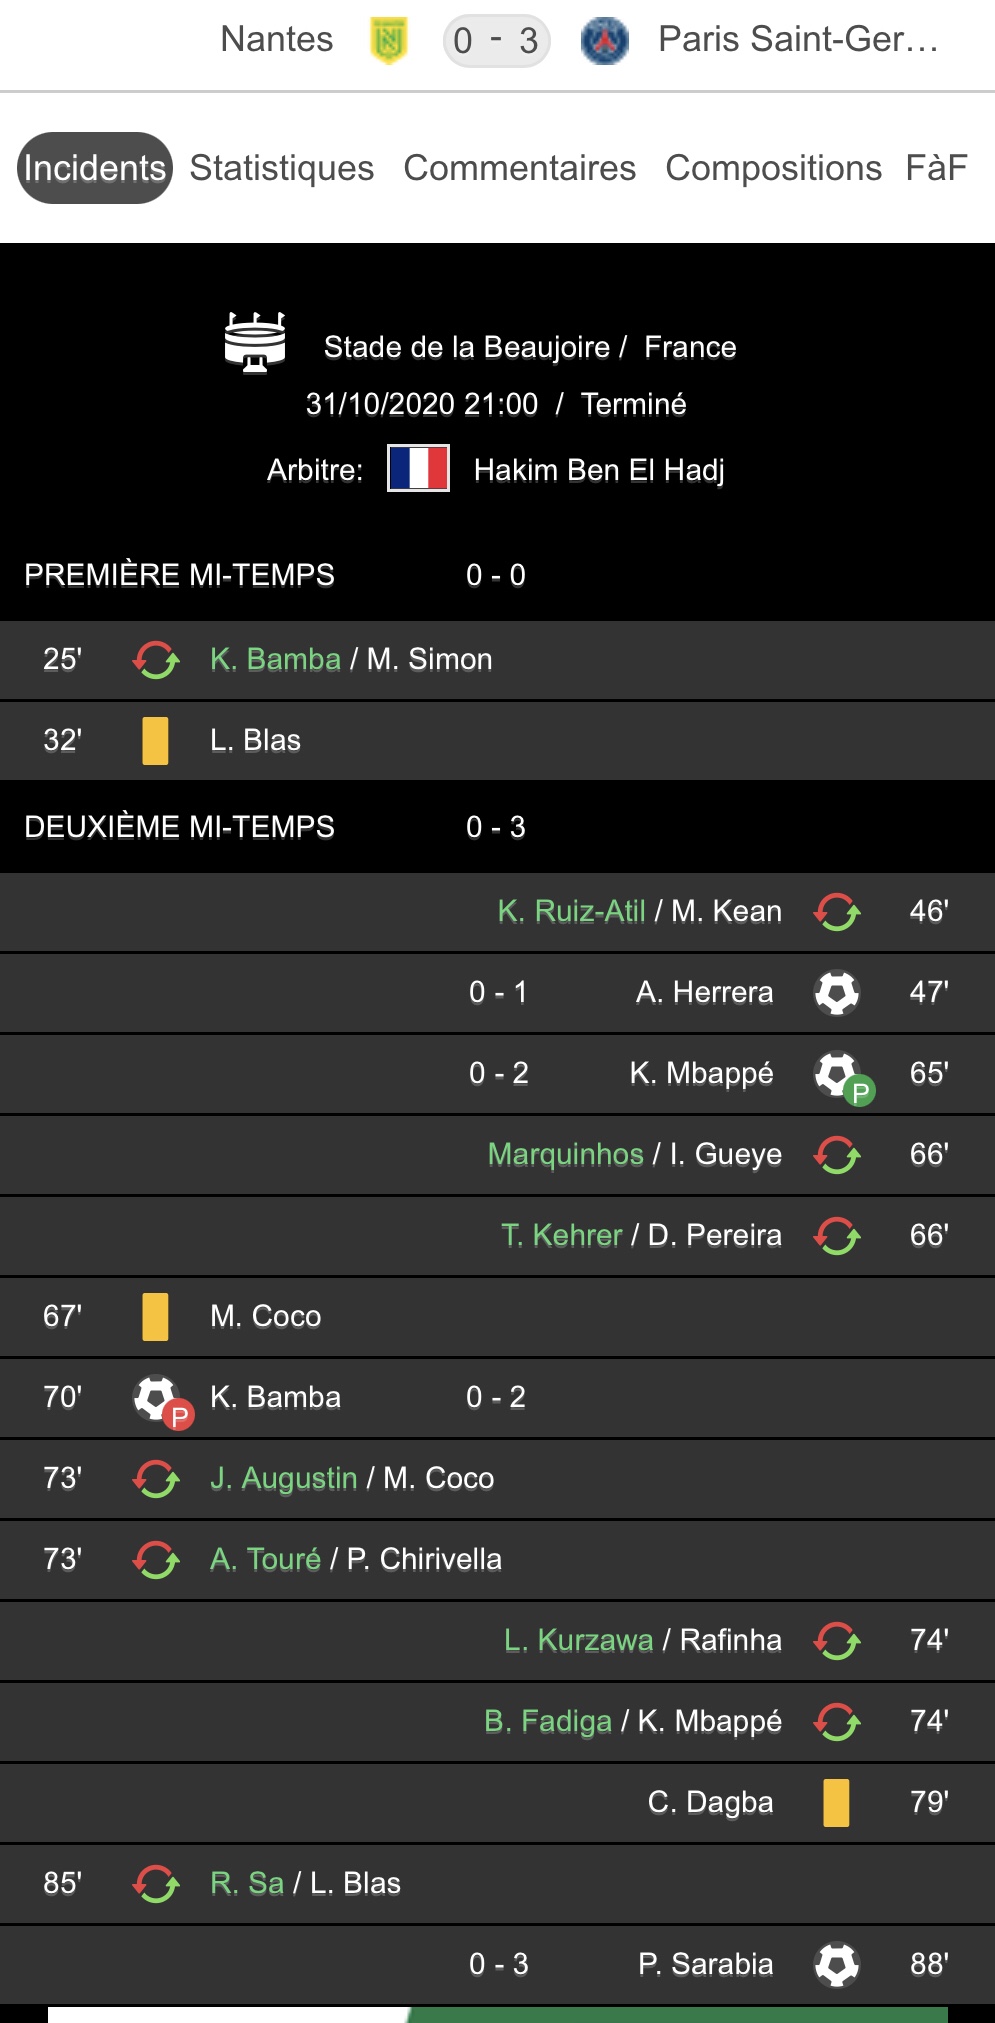Click the Nantes club crest icon
Screen dimensions: 995x2023
coord(388,41)
